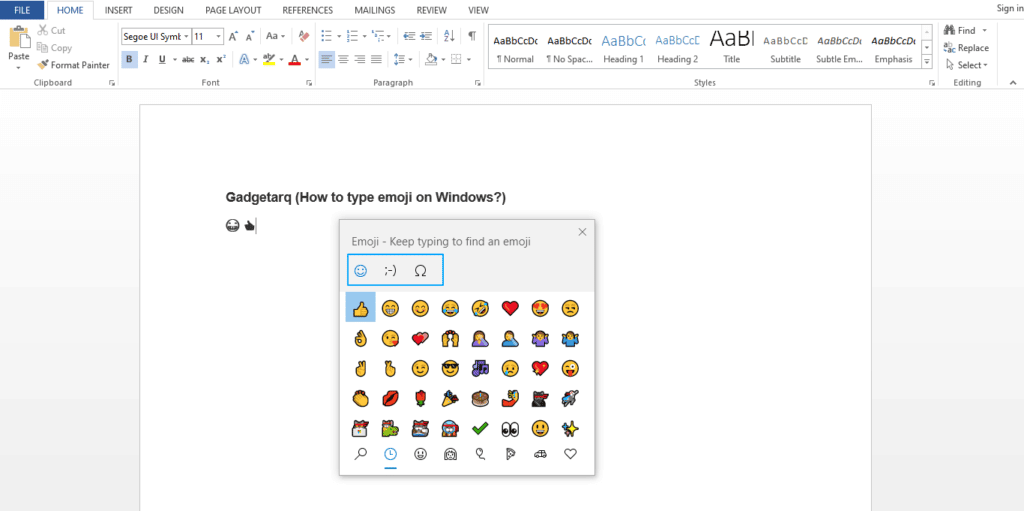Insert the red lips kiss emoji
The height and width of the screenshot is (511, 1024).
click(x=391, y=399)
